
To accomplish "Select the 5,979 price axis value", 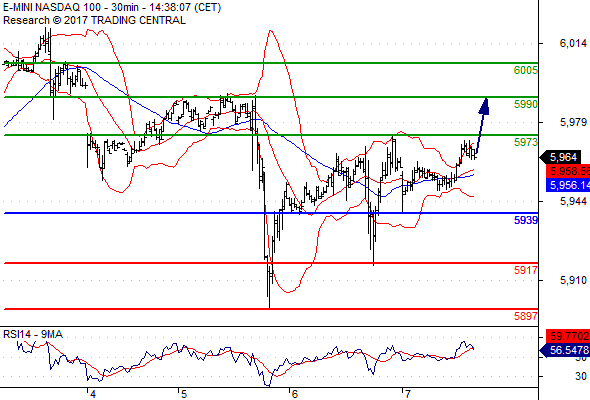I will pos(573,122).
